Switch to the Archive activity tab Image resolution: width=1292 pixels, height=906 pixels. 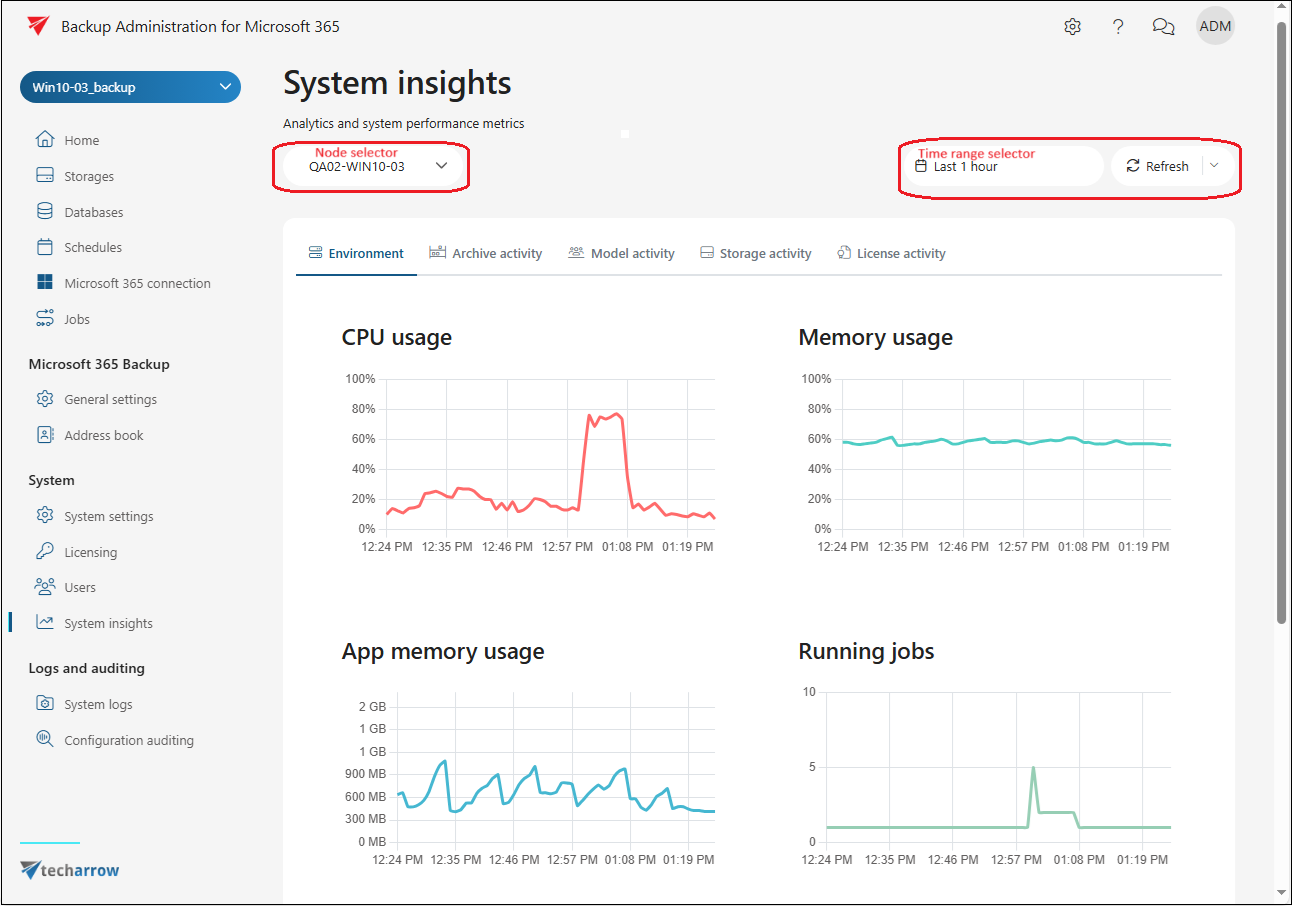tap(486, 254)
